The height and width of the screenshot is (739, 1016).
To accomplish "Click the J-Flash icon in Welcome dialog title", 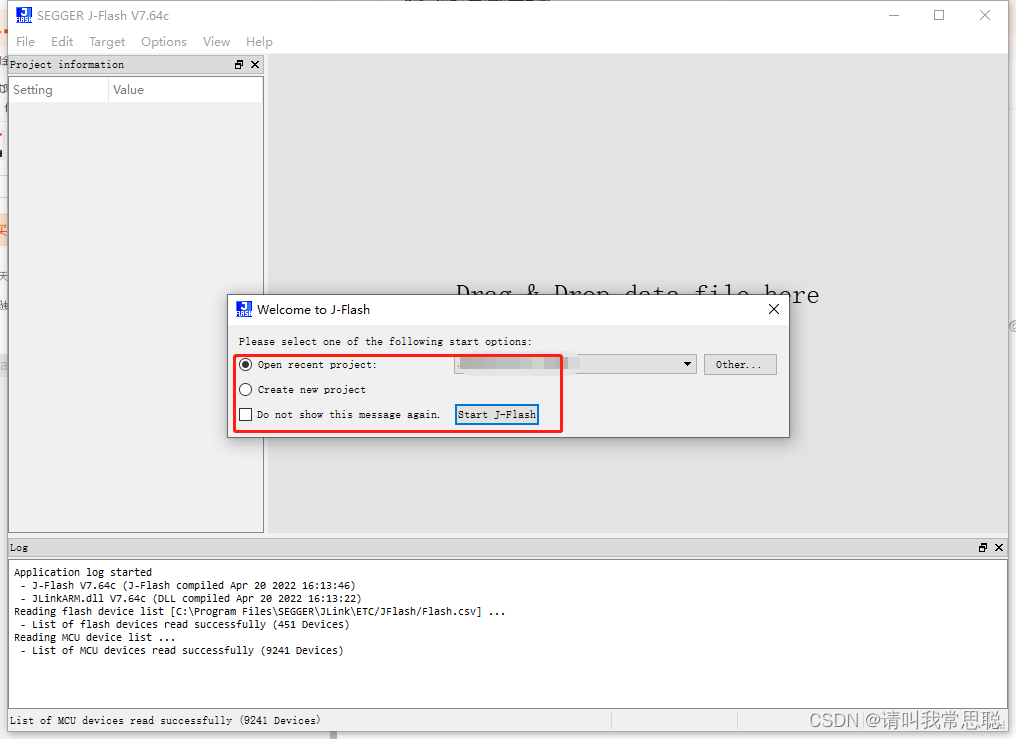I will pyautogui.click(x=244, y=310).
